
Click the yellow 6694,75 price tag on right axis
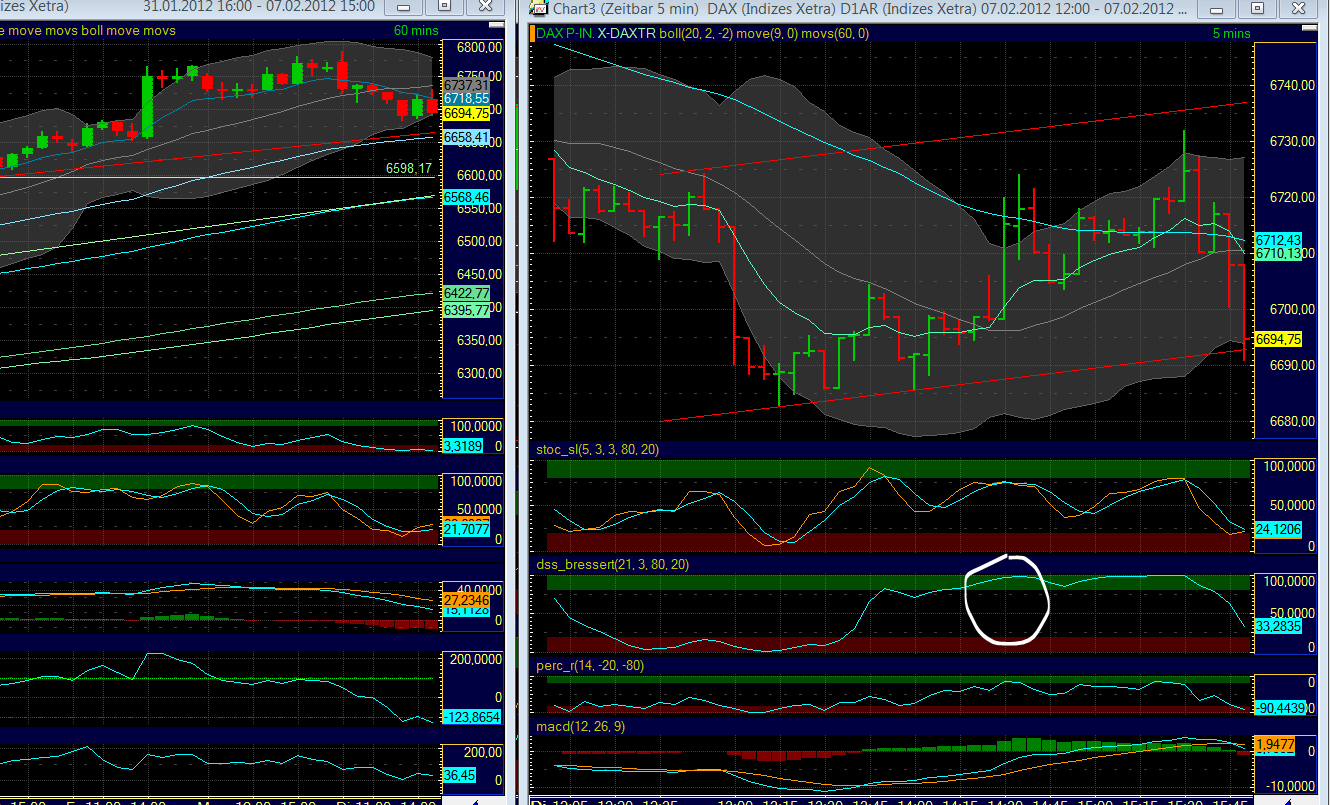[1280, 340]
